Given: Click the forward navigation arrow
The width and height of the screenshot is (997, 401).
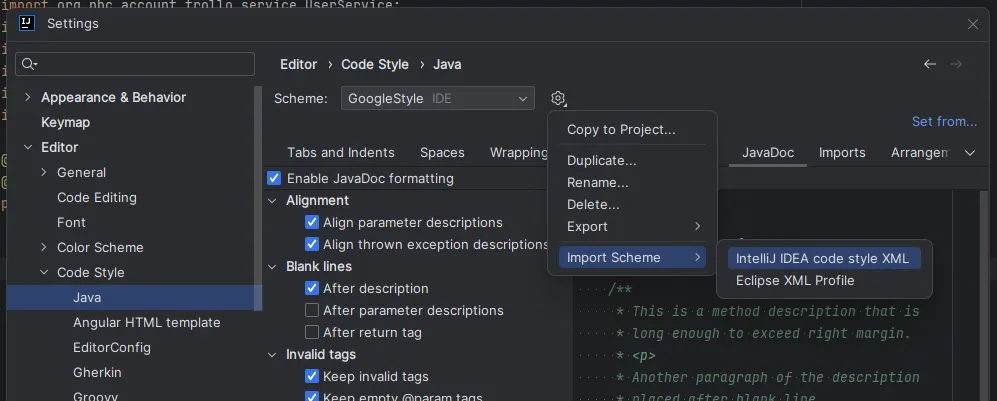Looking at the screenshot, I should (x=956, y=64).
